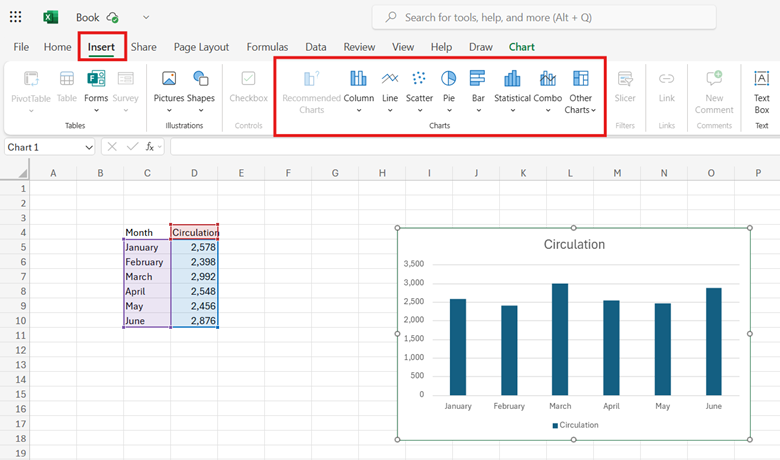Insert a Text Box

[762, 79]
